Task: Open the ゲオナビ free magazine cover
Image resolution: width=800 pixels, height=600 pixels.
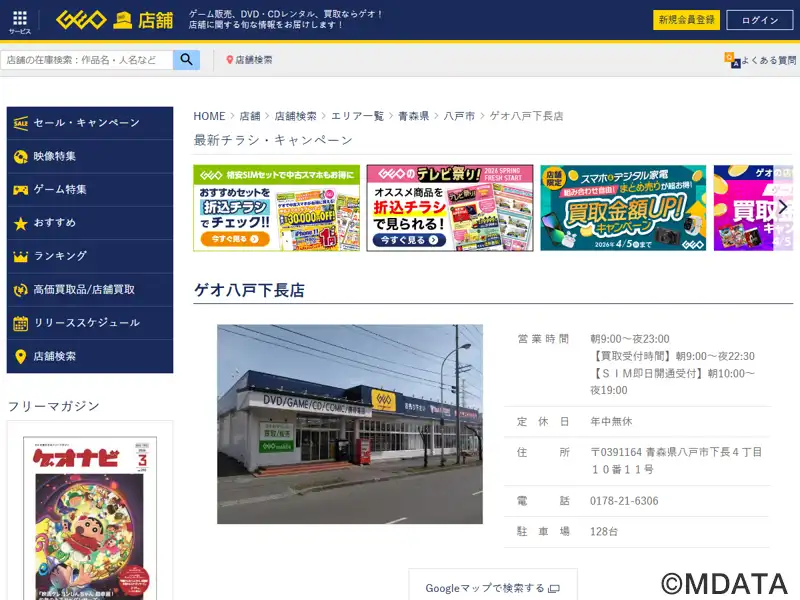Action: point(90,518)
